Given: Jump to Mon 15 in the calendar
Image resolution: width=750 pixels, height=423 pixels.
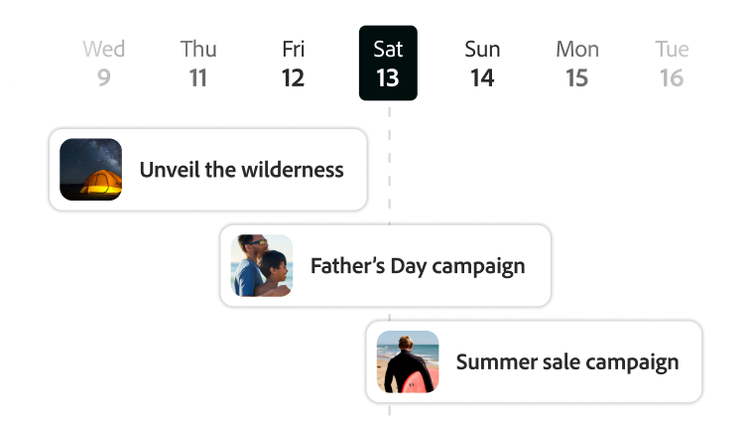Looking at the screenshot, I should tap(577, 63).
